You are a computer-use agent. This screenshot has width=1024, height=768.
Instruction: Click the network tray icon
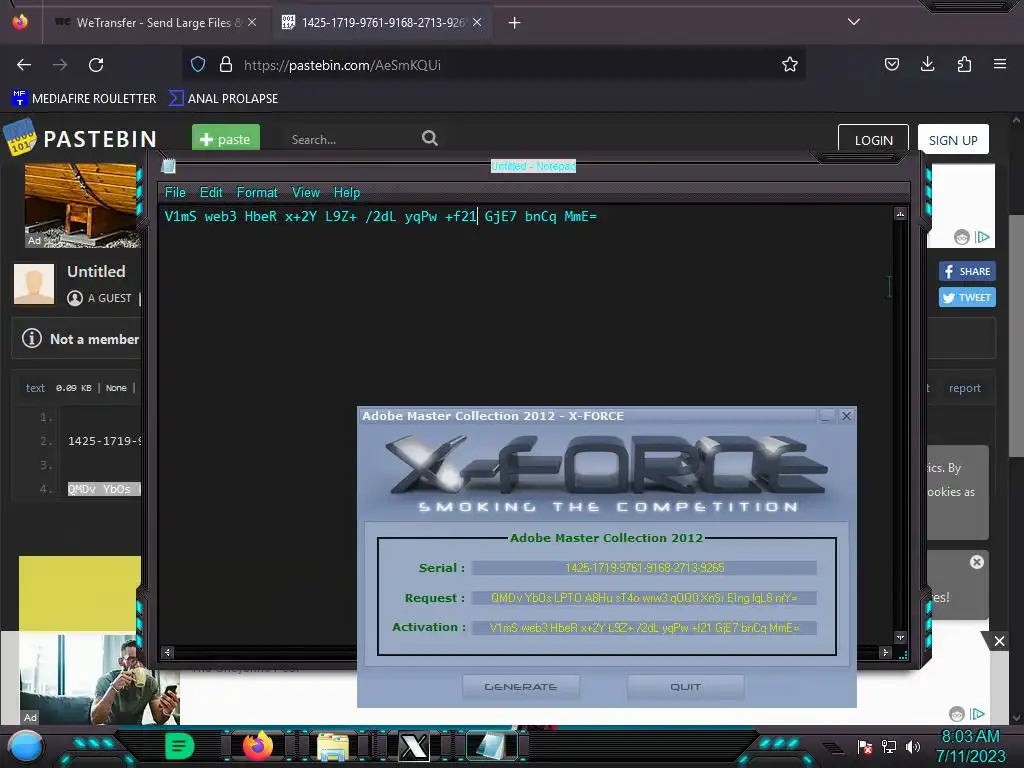889,746
